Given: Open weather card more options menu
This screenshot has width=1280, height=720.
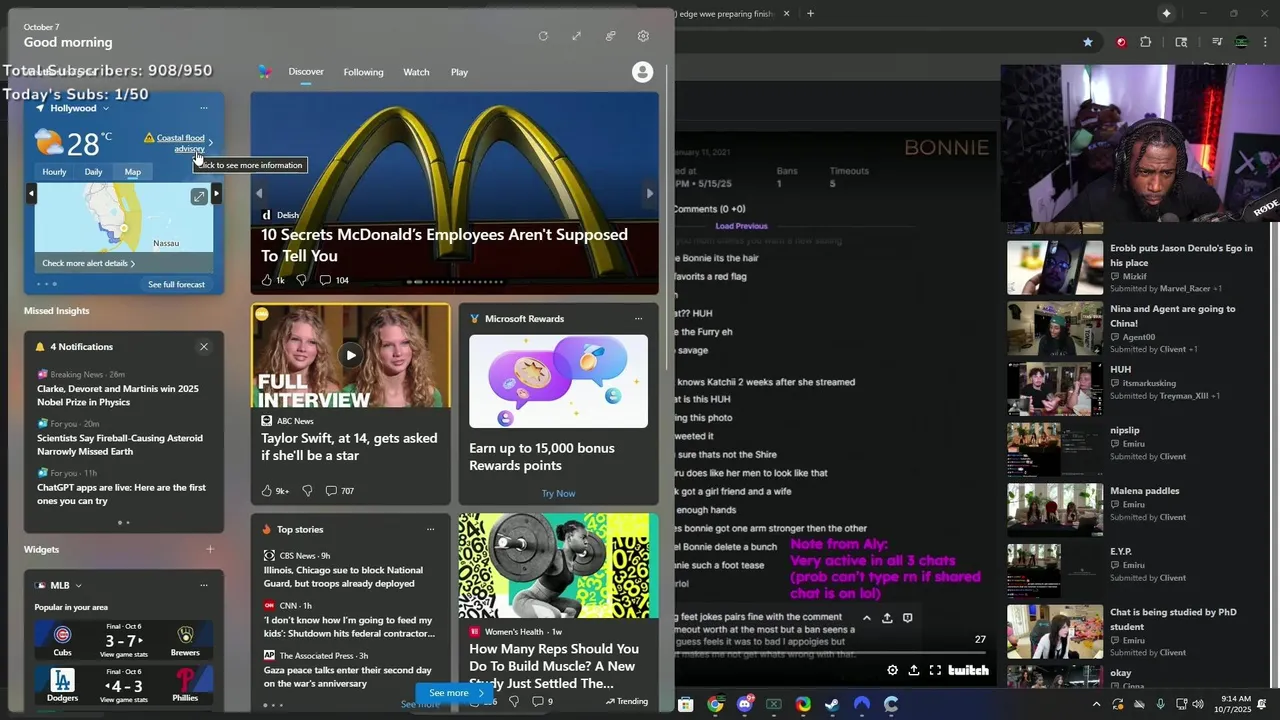Looking at the screenshot, I should point(204,108).
